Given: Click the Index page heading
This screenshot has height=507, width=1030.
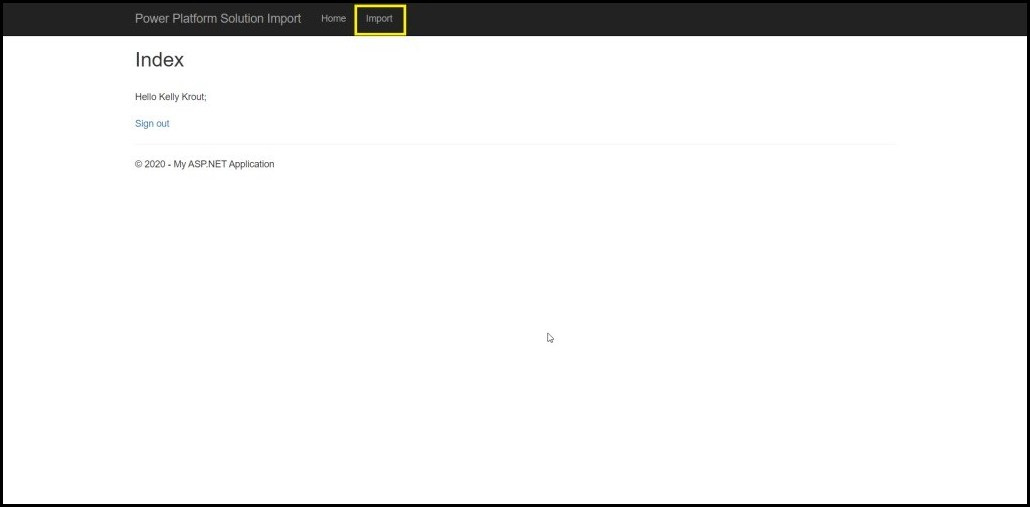Looking at the screenshot, I should [160, 60].
